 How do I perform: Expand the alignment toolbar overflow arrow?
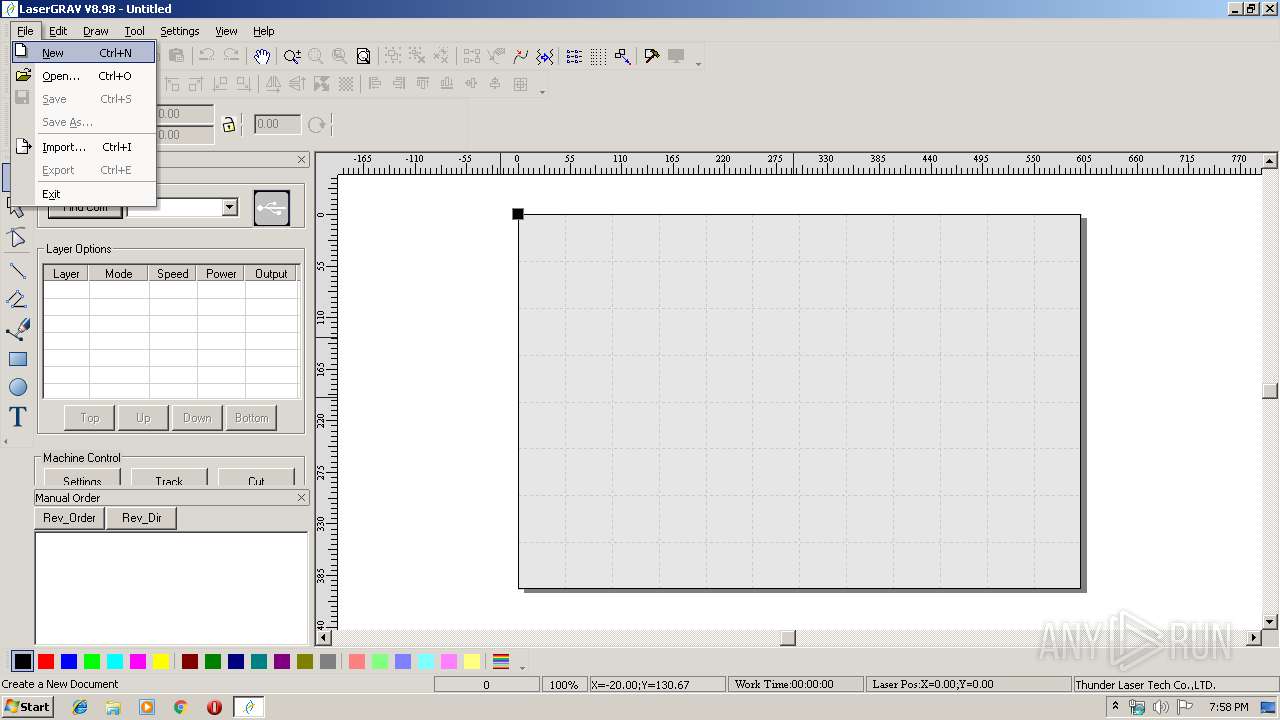click(542, 91)
